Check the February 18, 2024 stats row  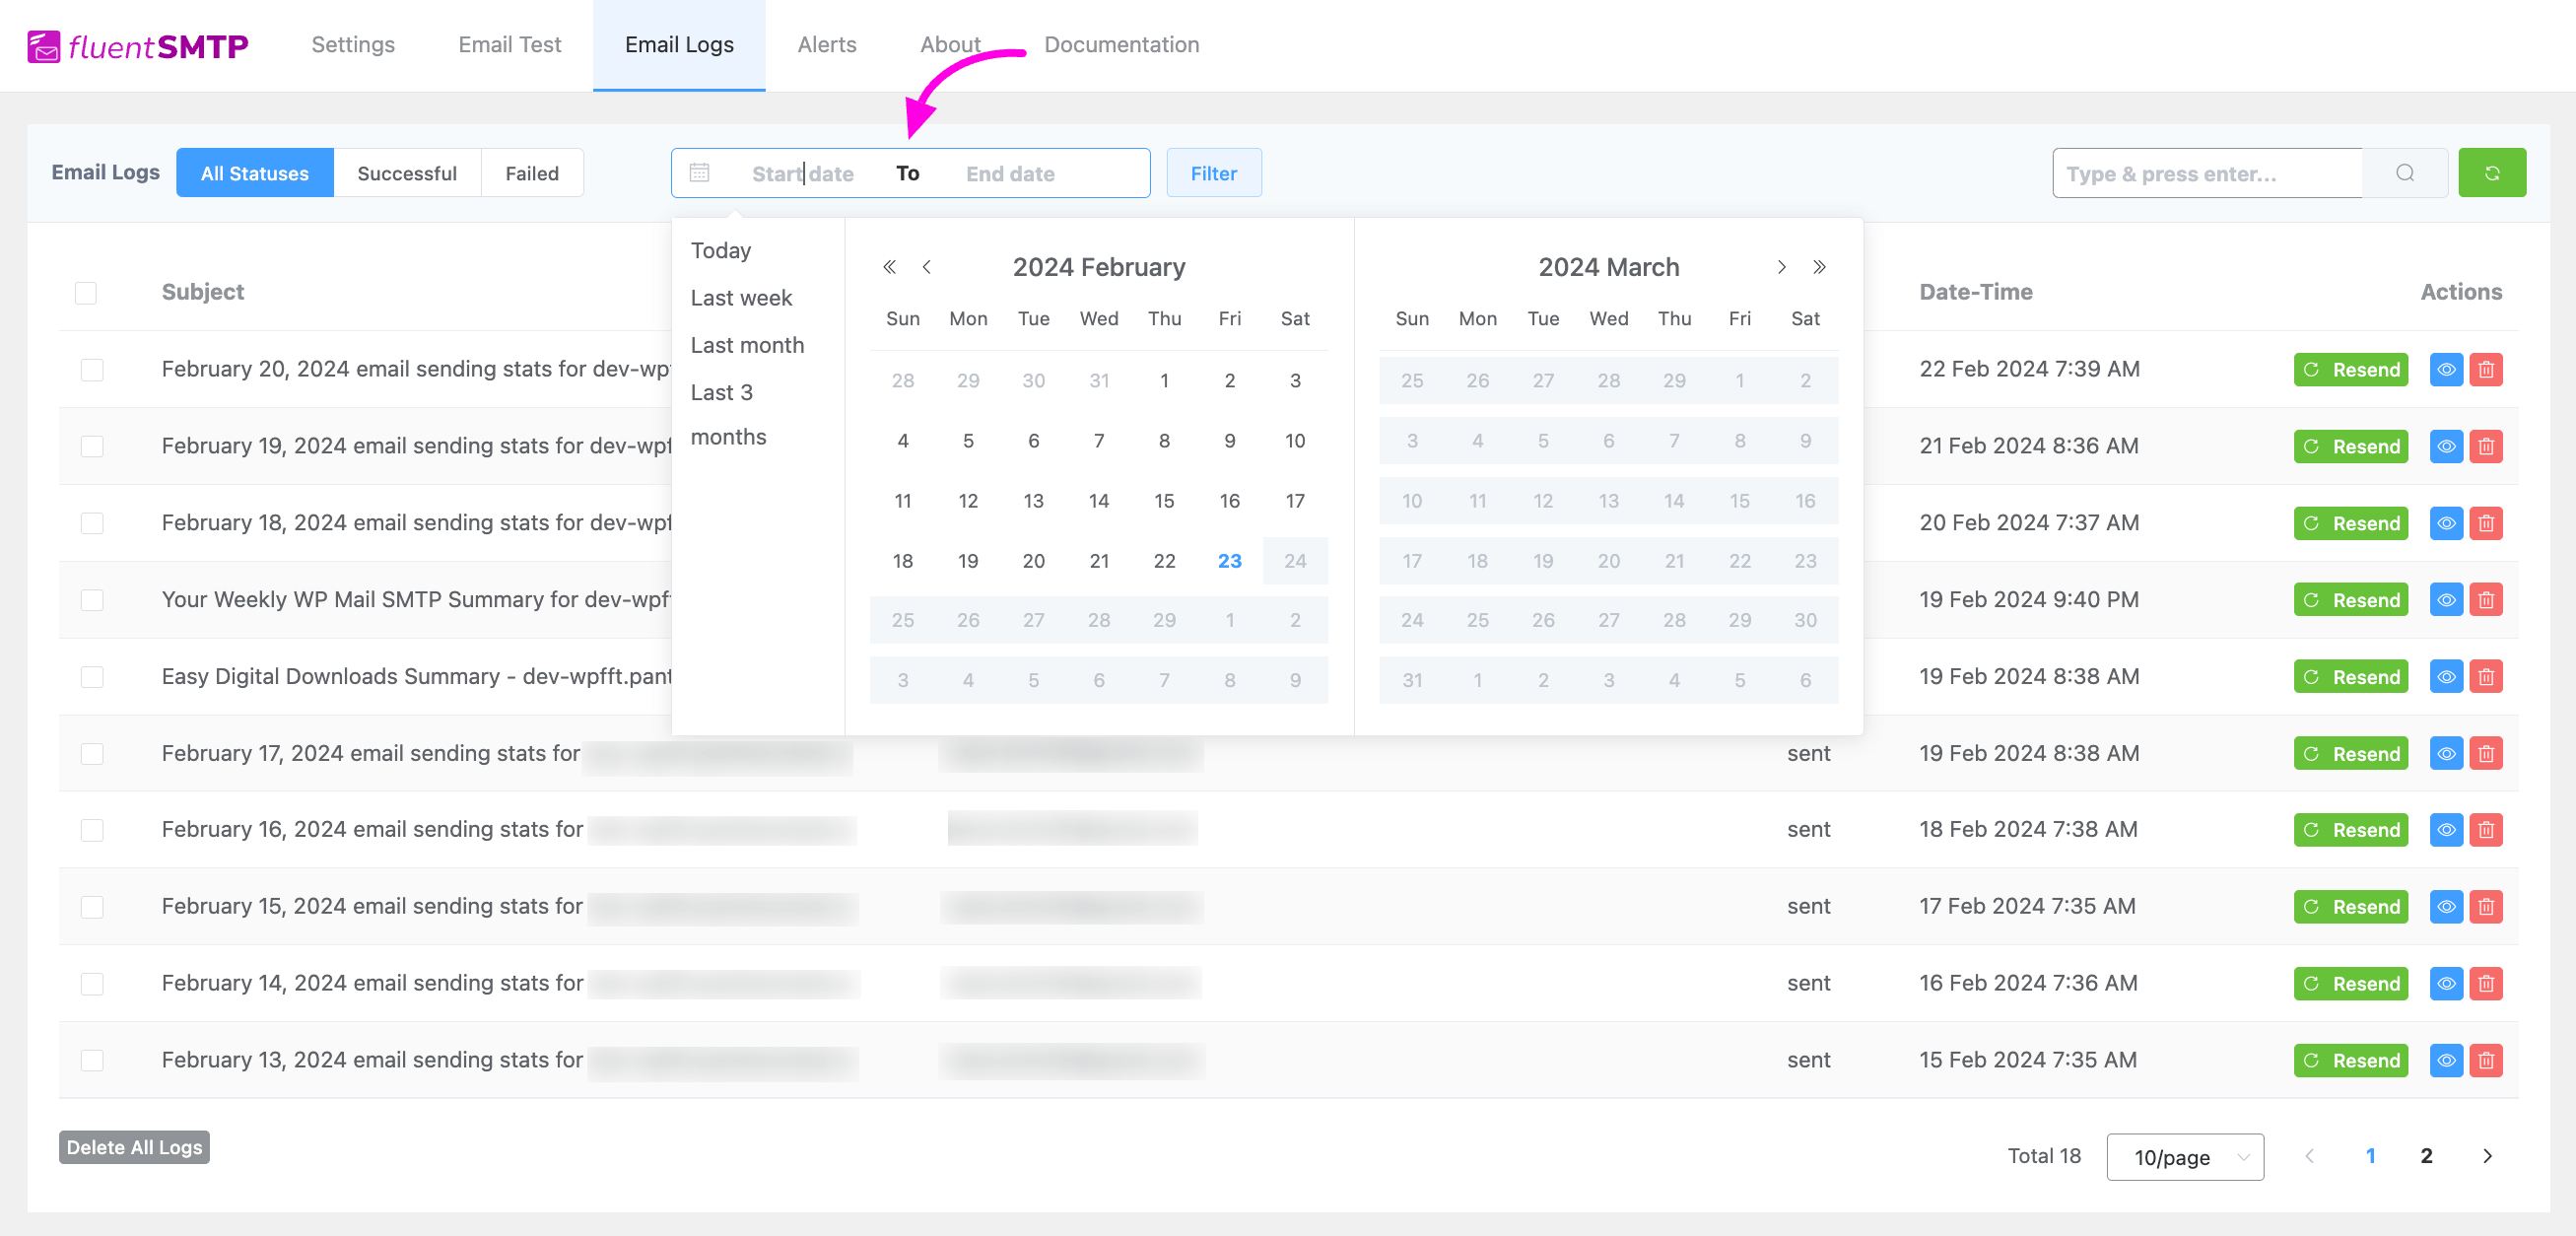[x=92, y=523]
